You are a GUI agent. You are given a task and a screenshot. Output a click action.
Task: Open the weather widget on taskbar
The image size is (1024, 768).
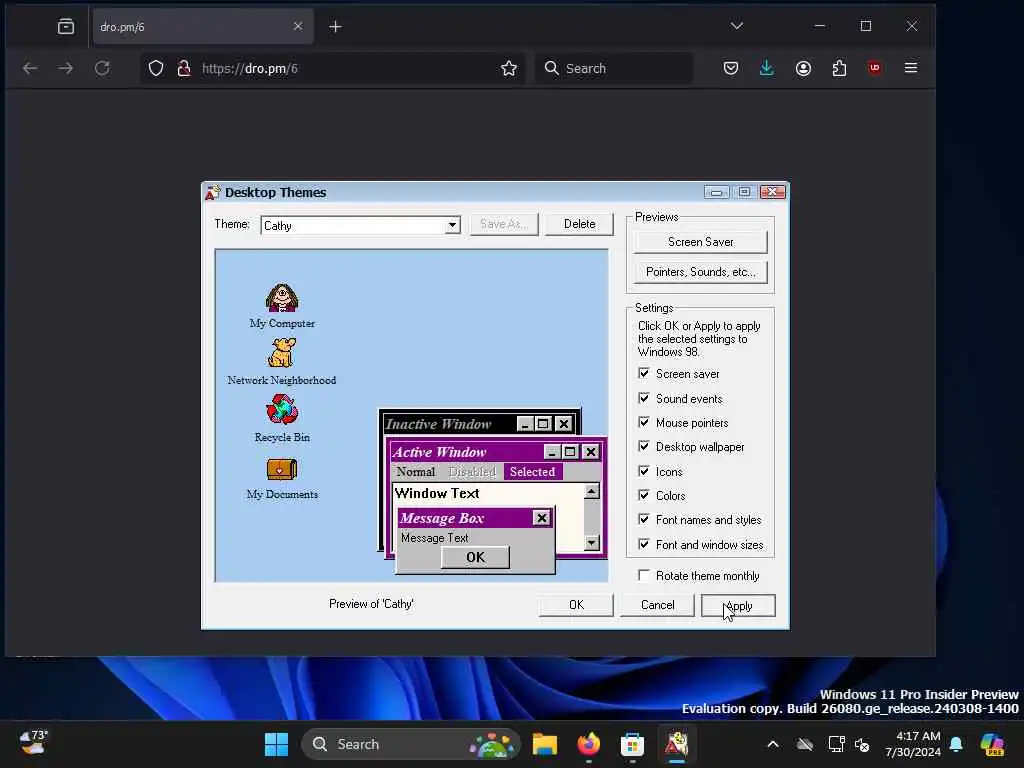coord(33,743)
